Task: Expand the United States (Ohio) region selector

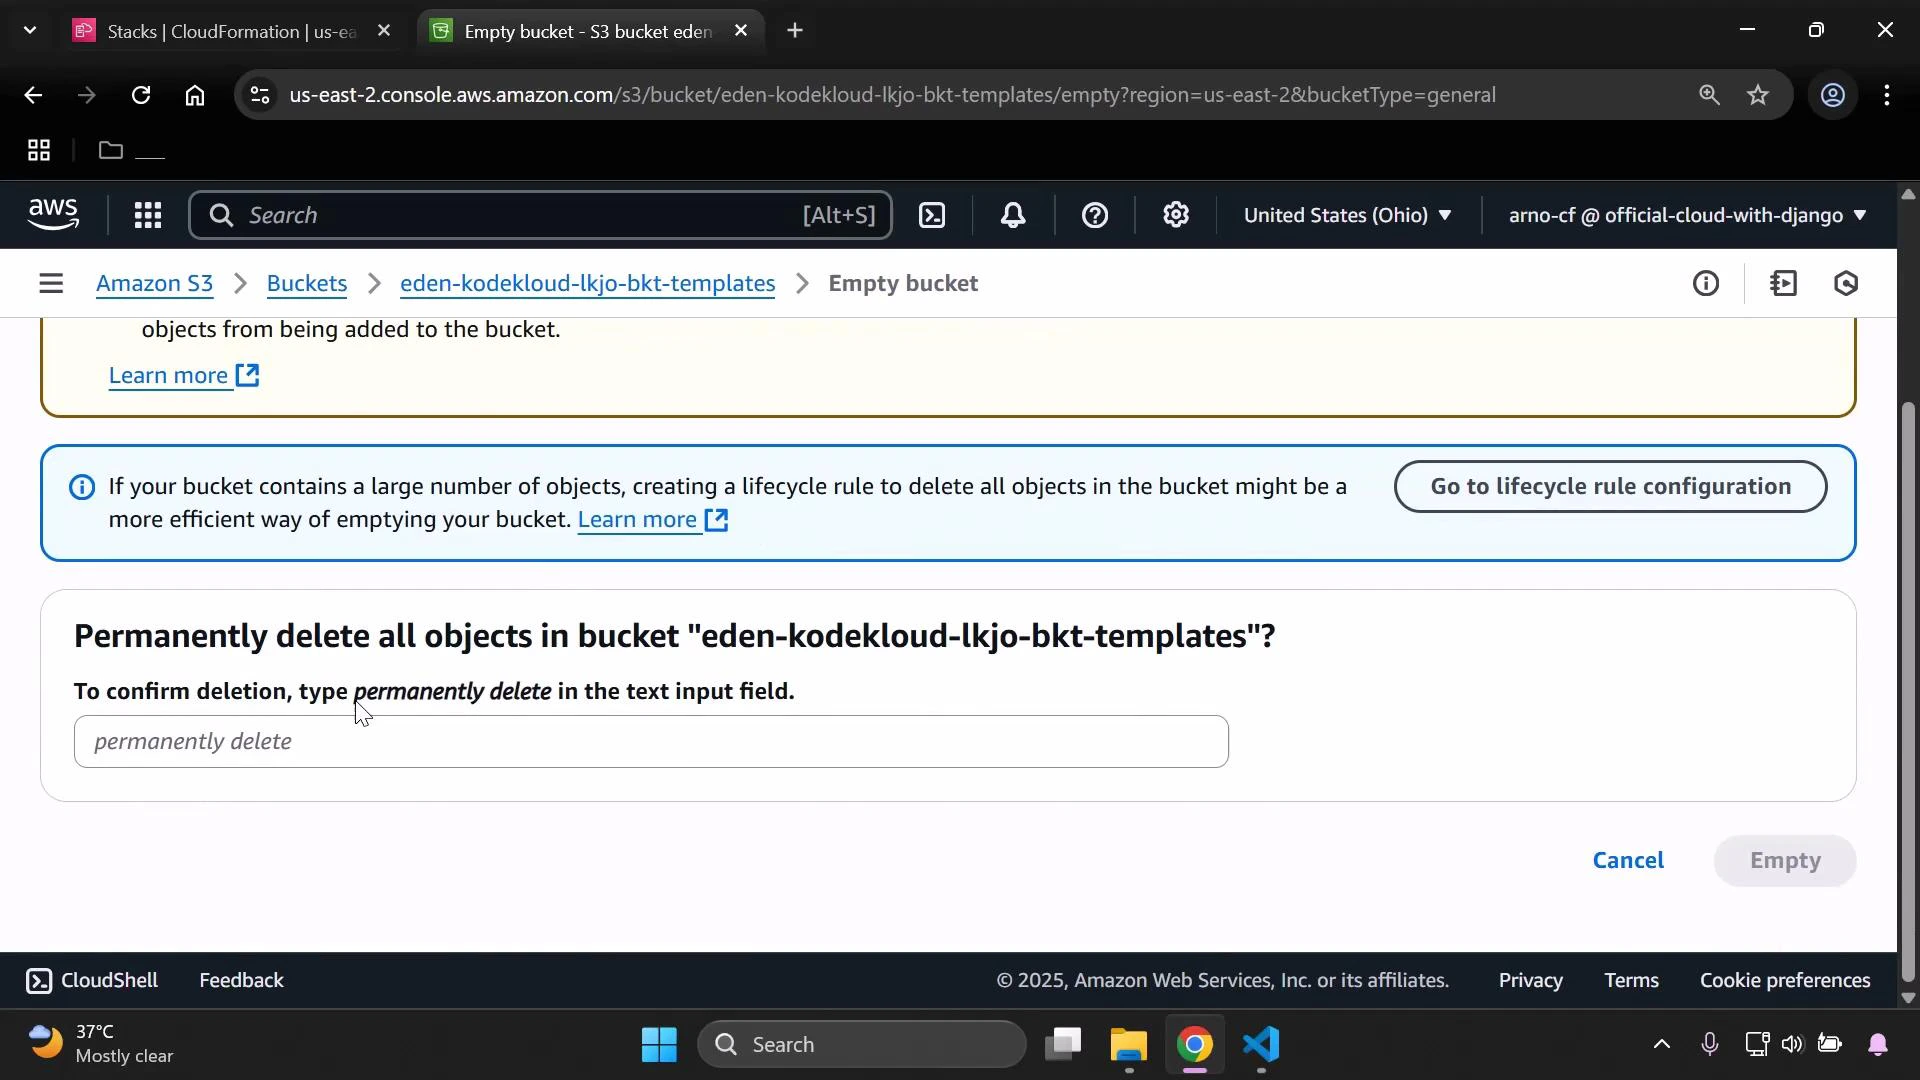Action: point(1348,215)
